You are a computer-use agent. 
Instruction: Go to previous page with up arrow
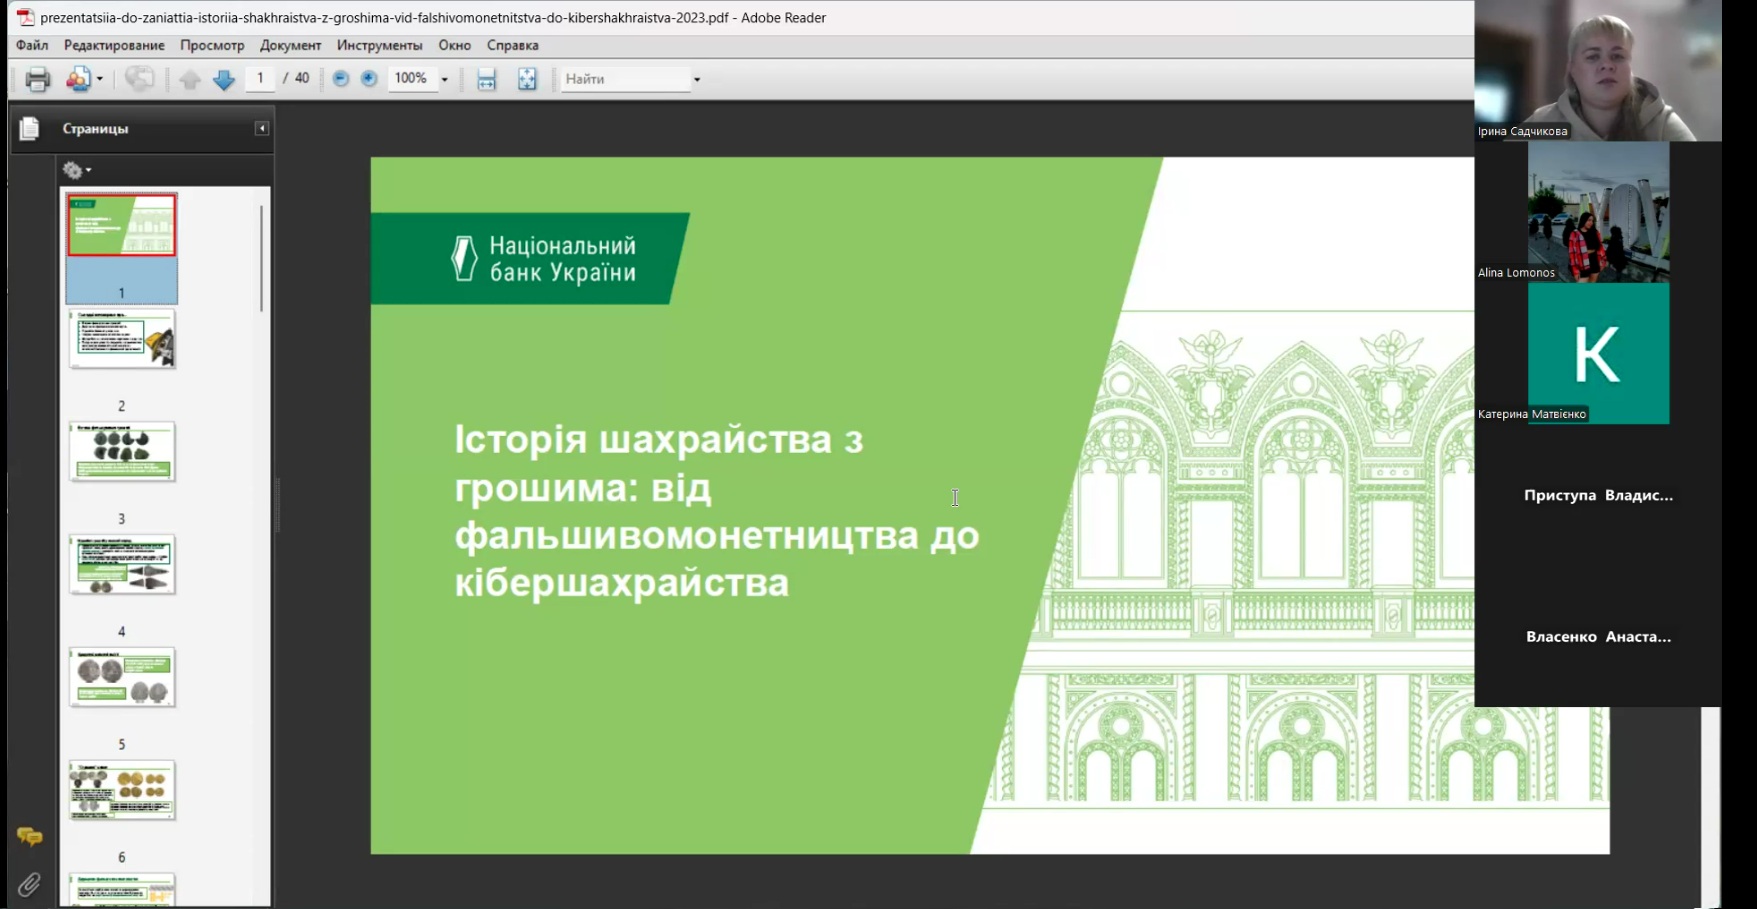pyautogui.click(x=190, y=78)
